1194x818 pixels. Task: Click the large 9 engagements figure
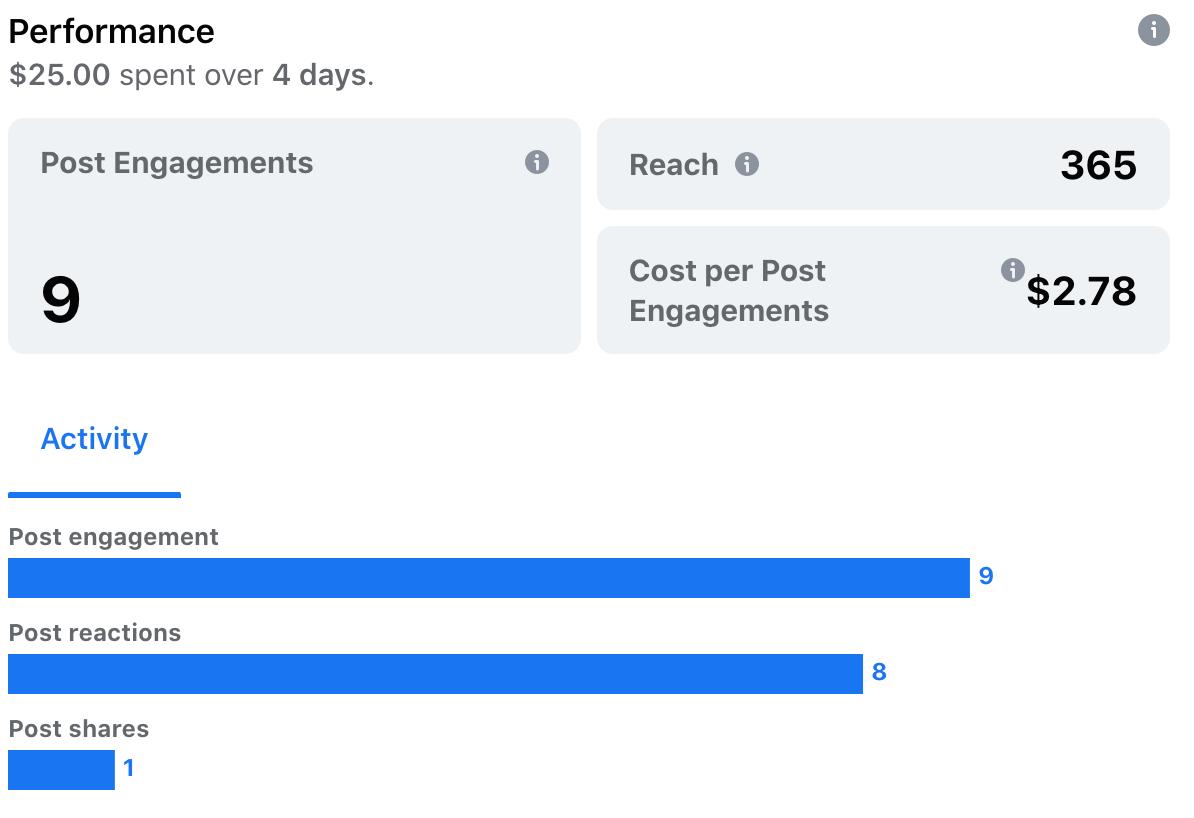tap(61, 300)
